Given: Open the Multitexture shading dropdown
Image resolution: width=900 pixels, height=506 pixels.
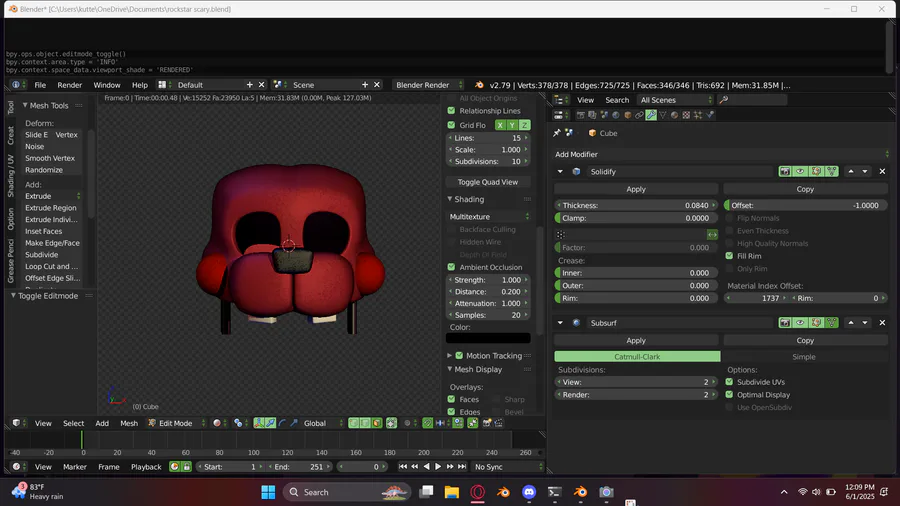Looking at the screenshot, I should point(488,216).
